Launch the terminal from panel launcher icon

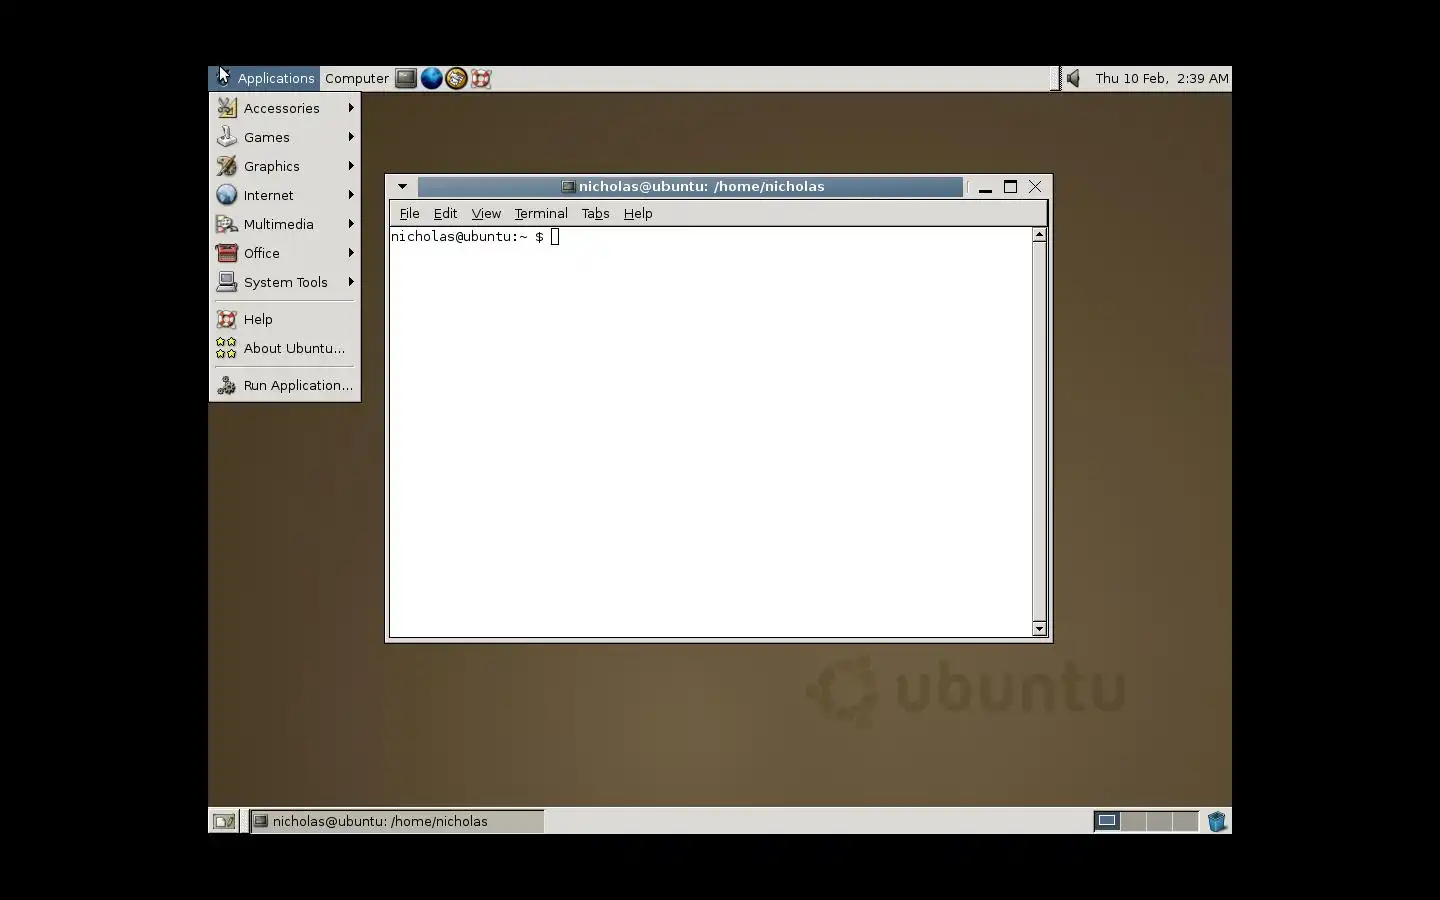click(405, 78)
